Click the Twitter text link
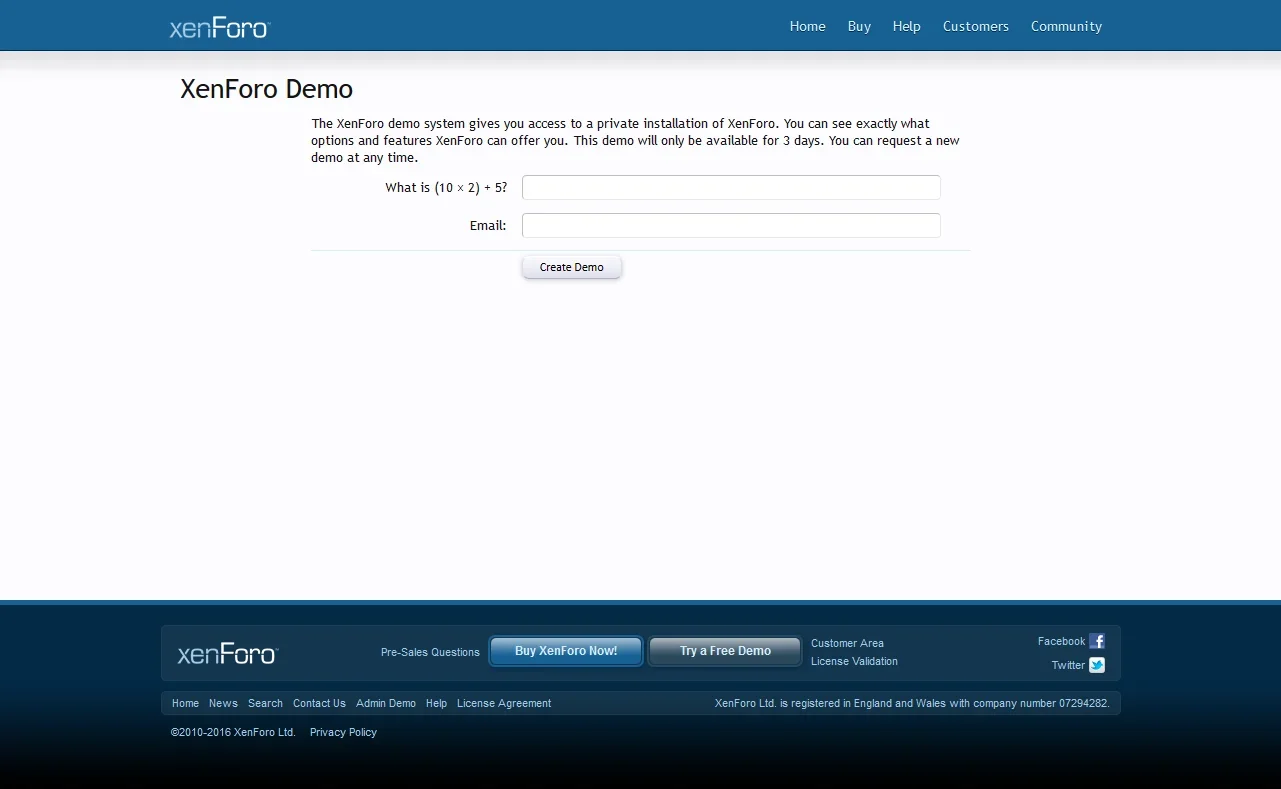 coord(1068,665)
